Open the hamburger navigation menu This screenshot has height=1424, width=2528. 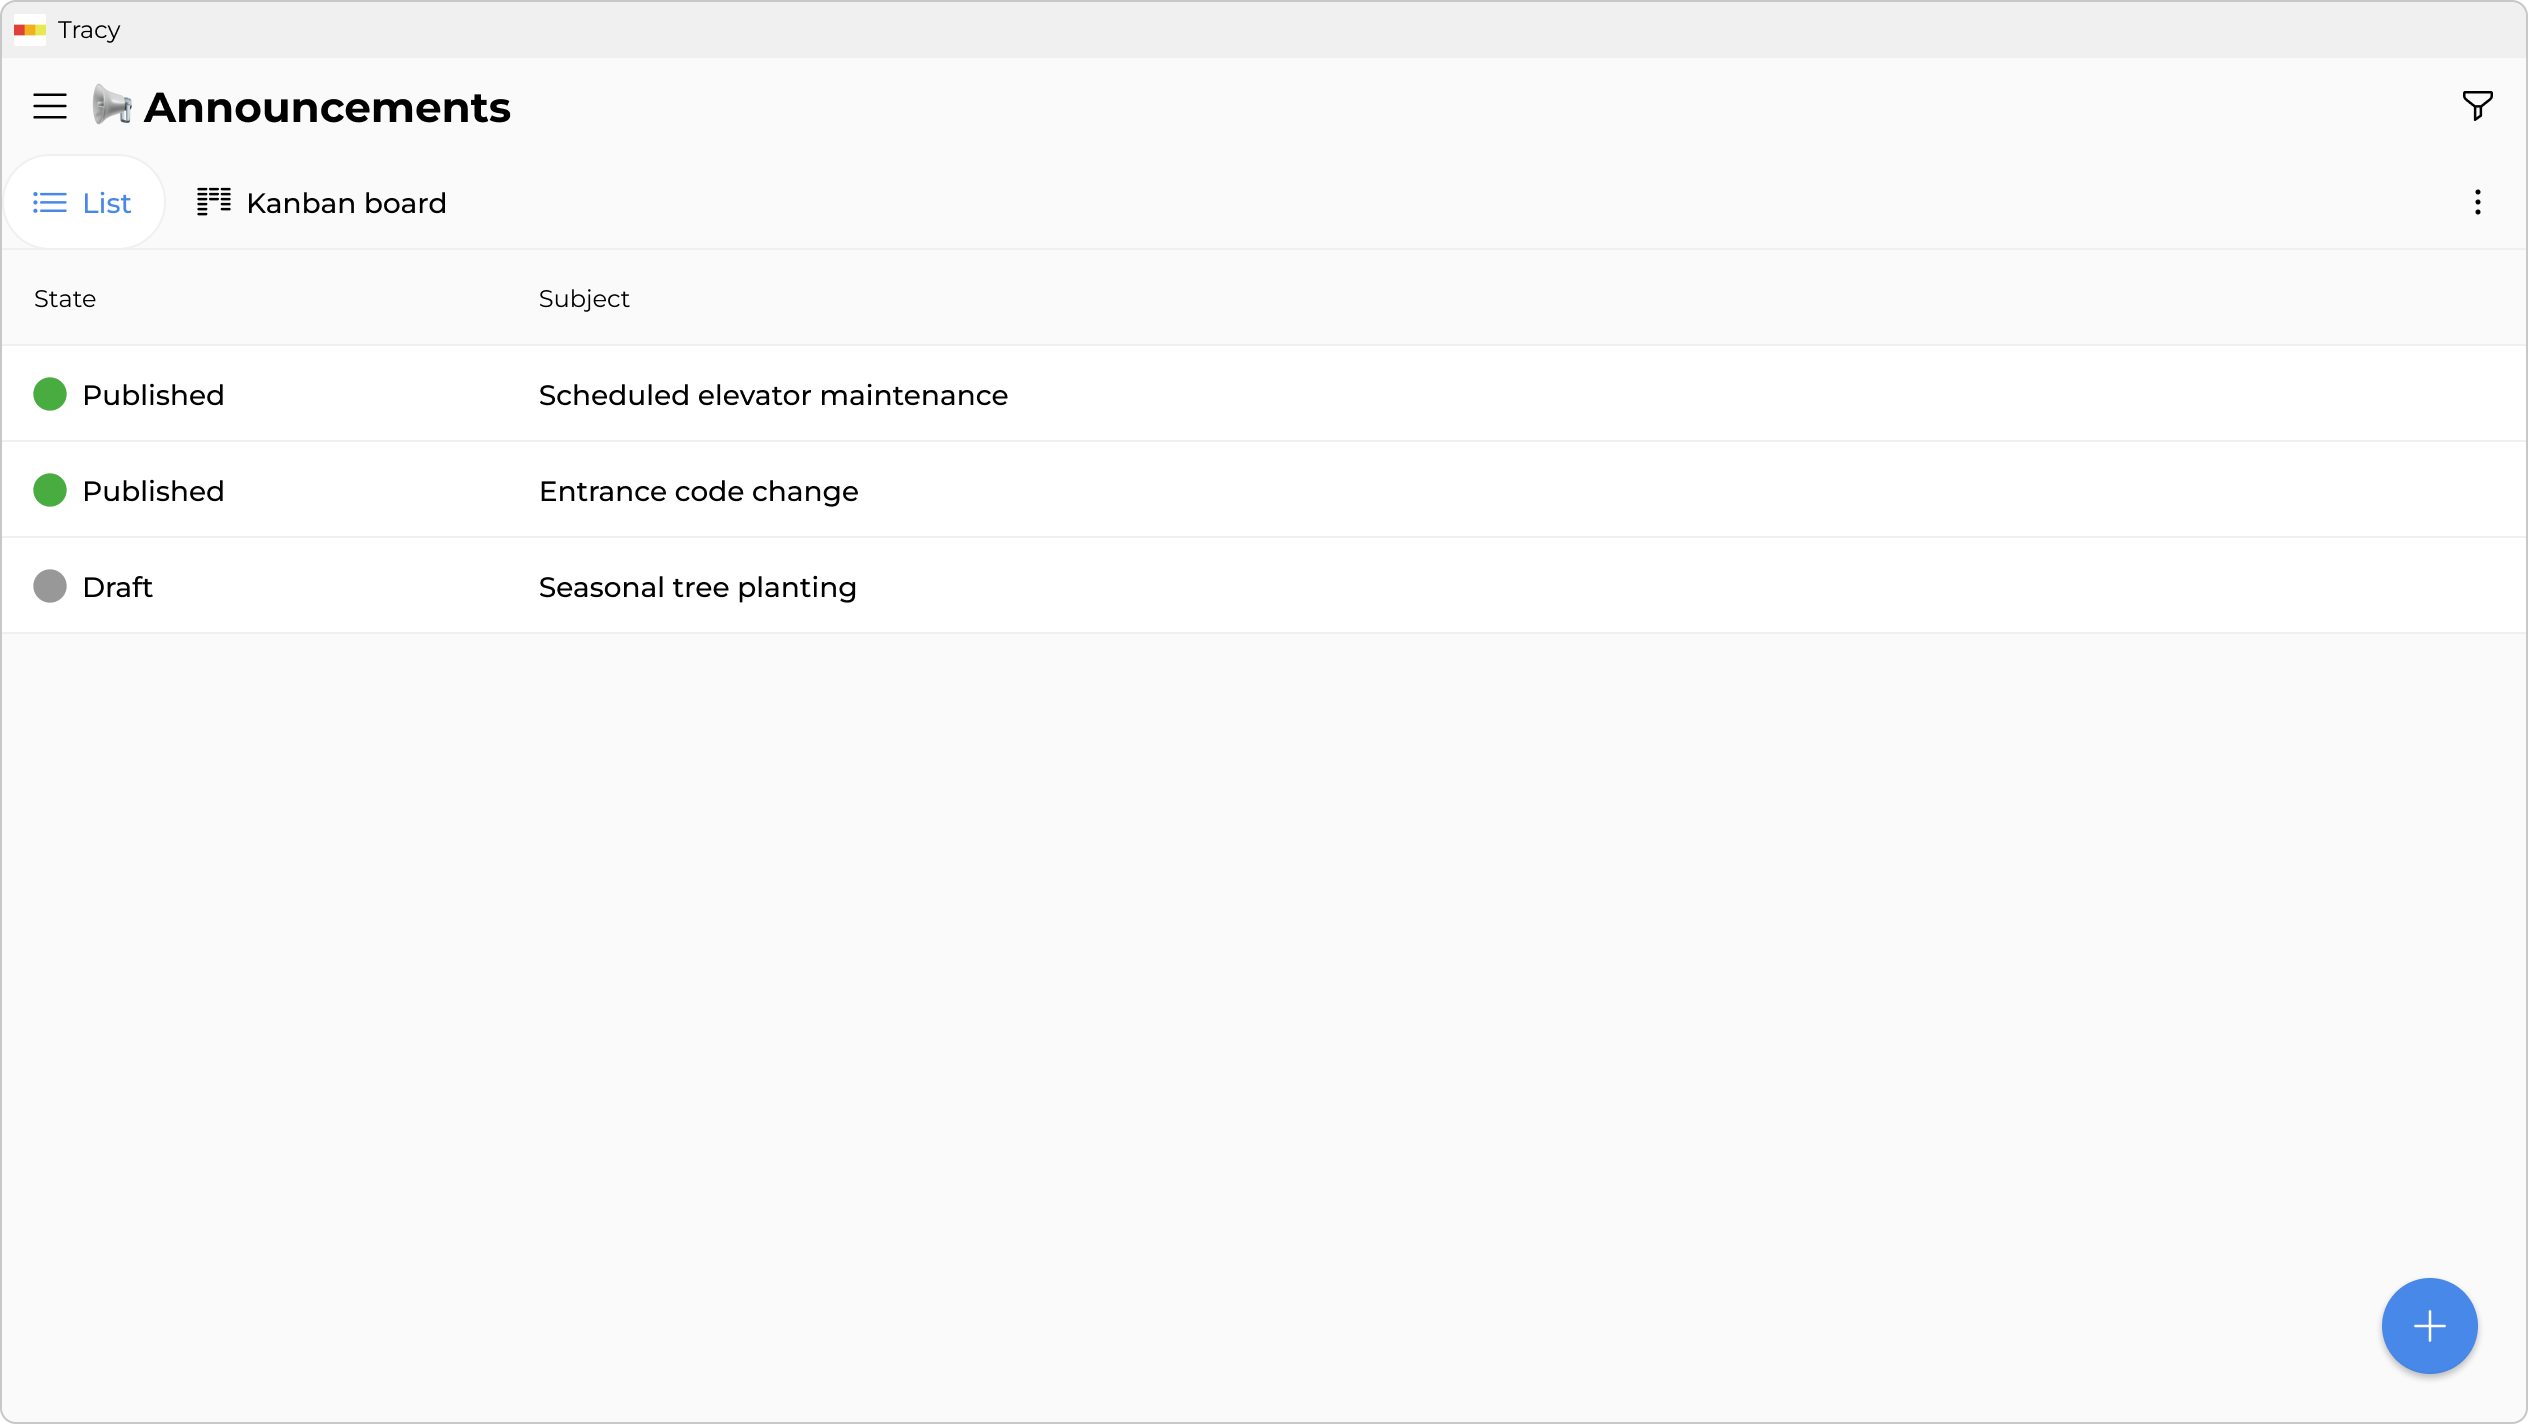(49, 106)
